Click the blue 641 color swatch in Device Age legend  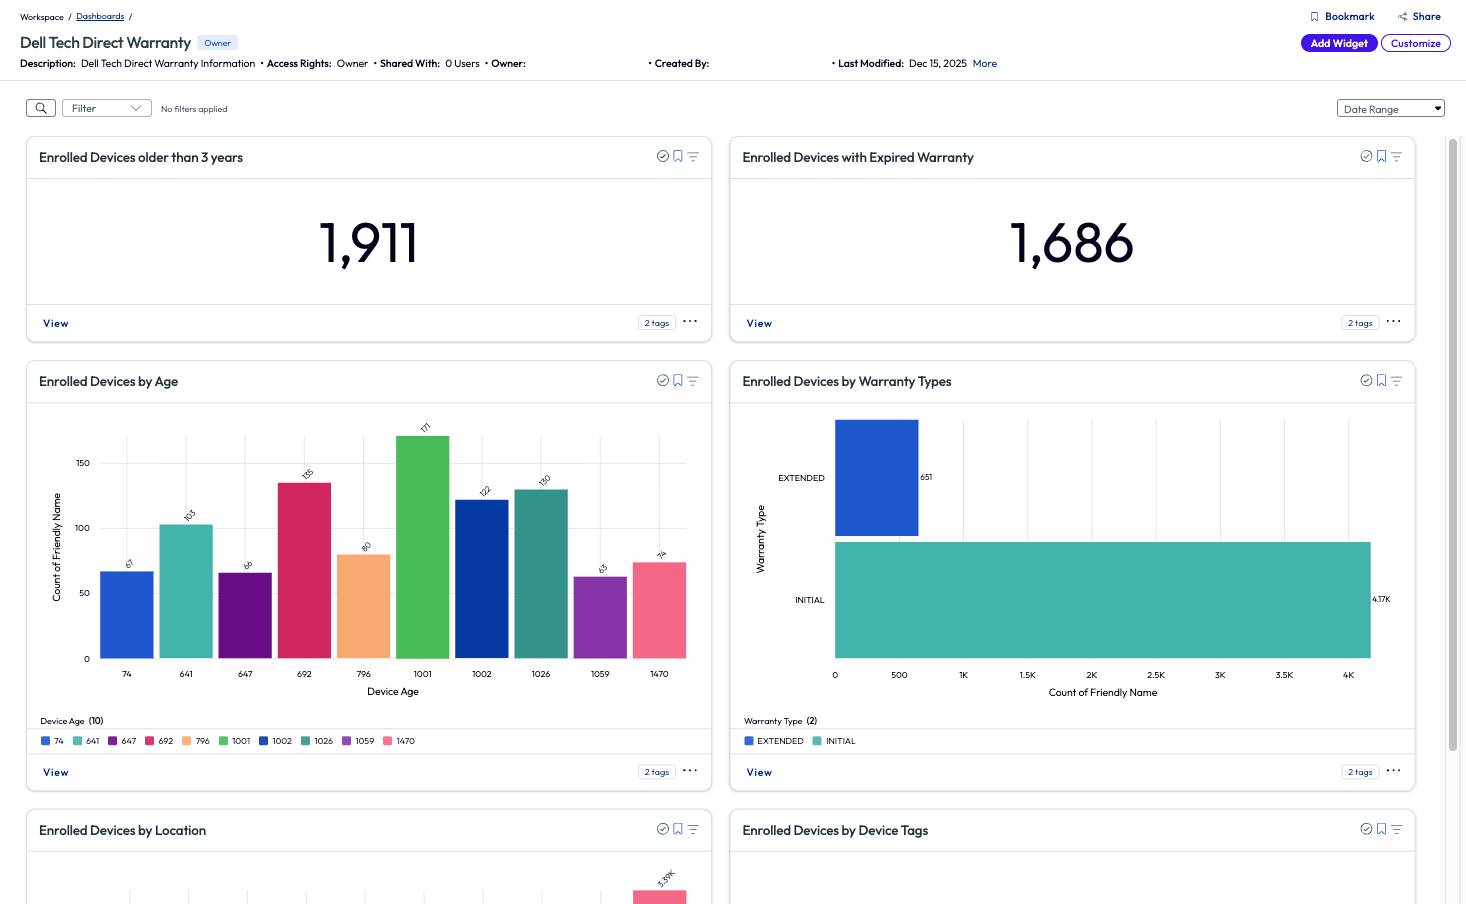78,740
